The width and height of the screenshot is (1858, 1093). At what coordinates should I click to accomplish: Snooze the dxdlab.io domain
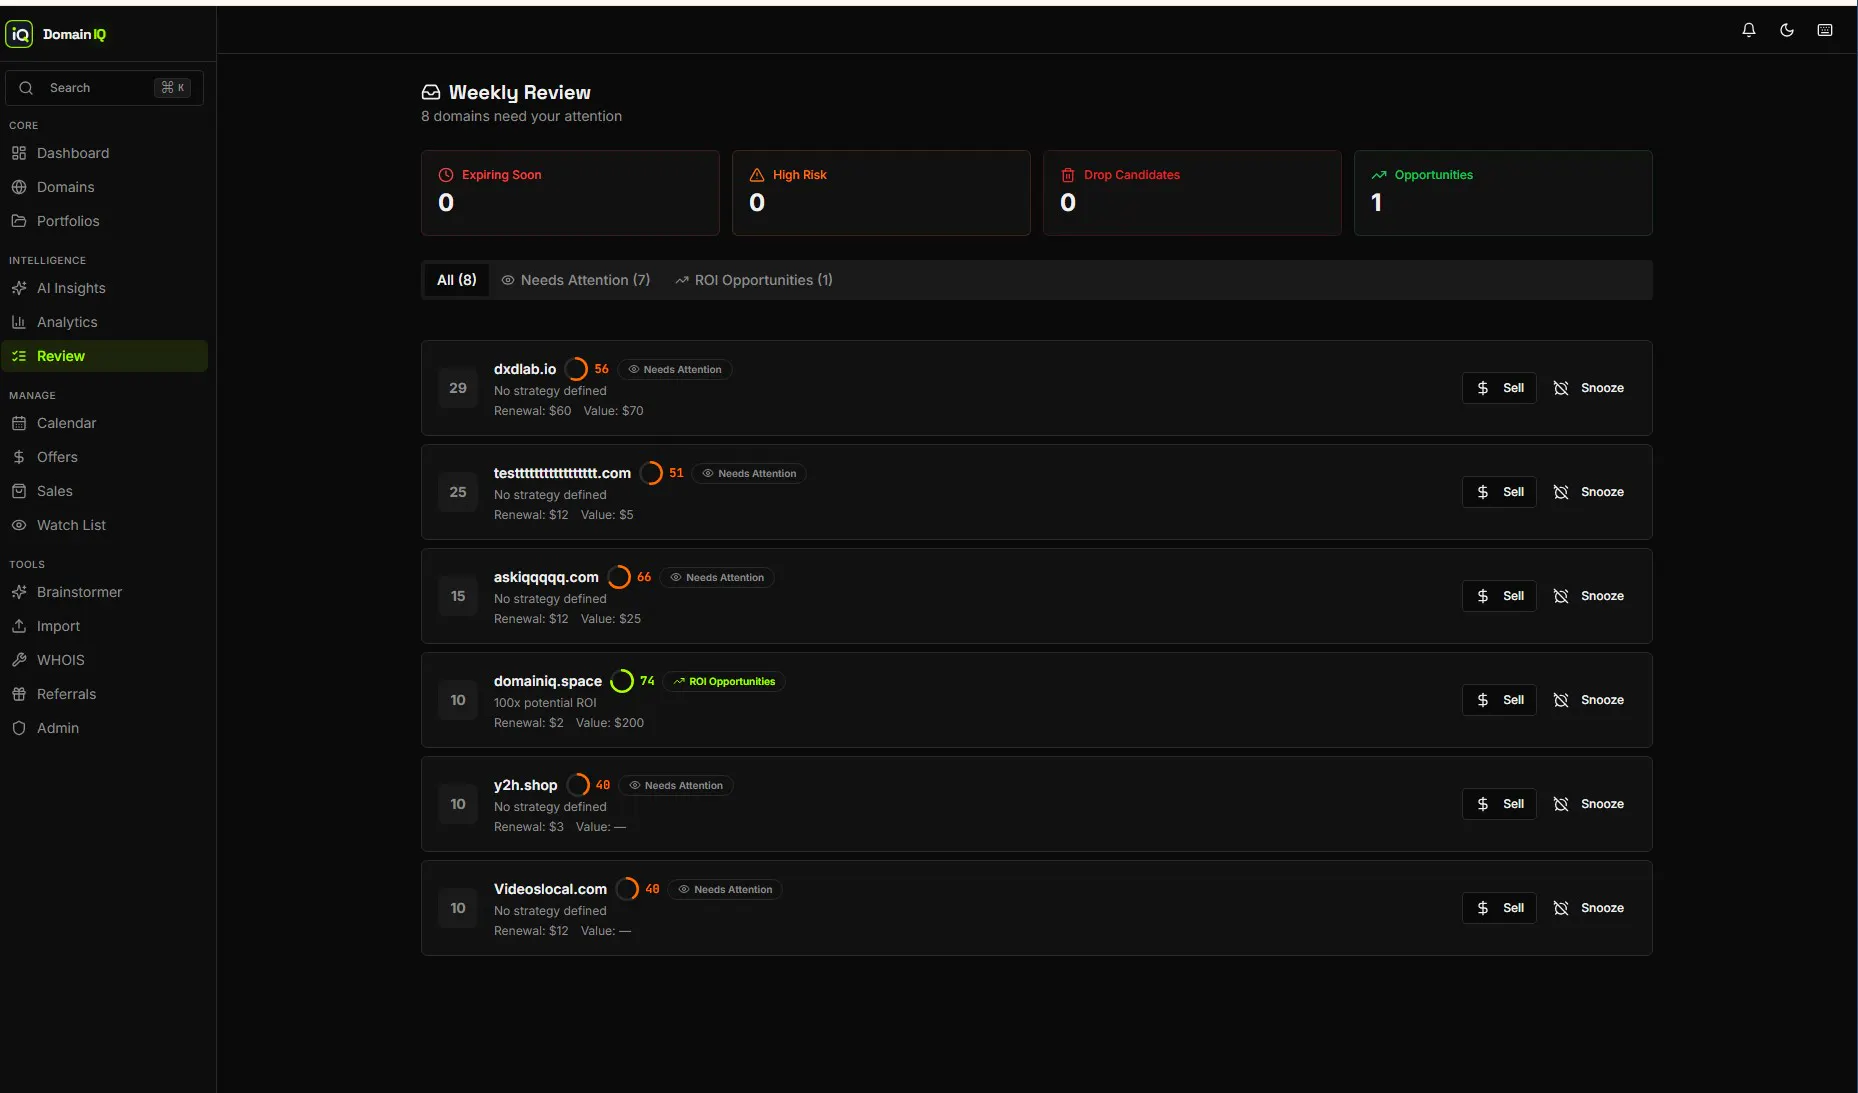click(x=1588, y=388)
